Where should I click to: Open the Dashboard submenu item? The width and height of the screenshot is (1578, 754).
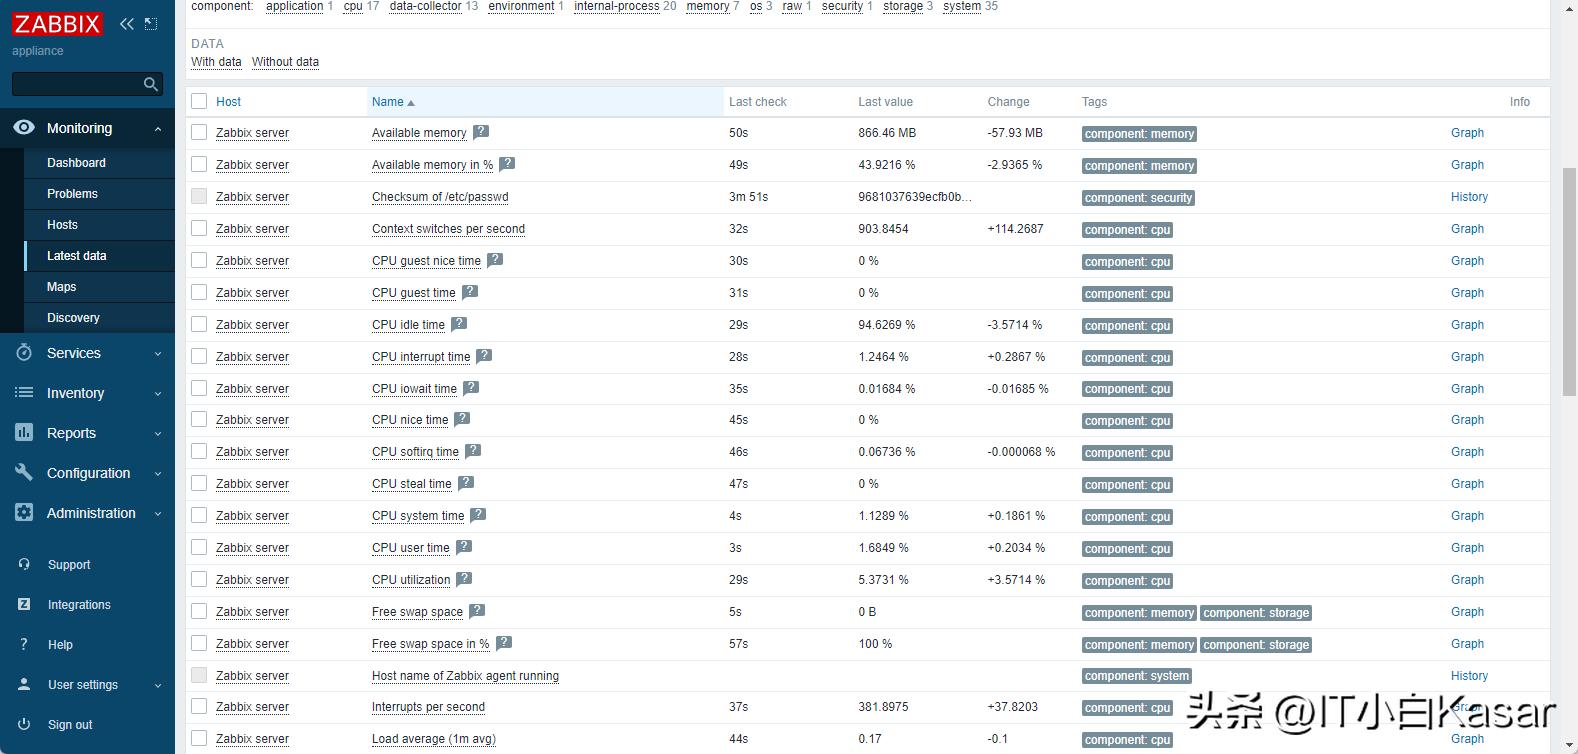pos(76,163)
